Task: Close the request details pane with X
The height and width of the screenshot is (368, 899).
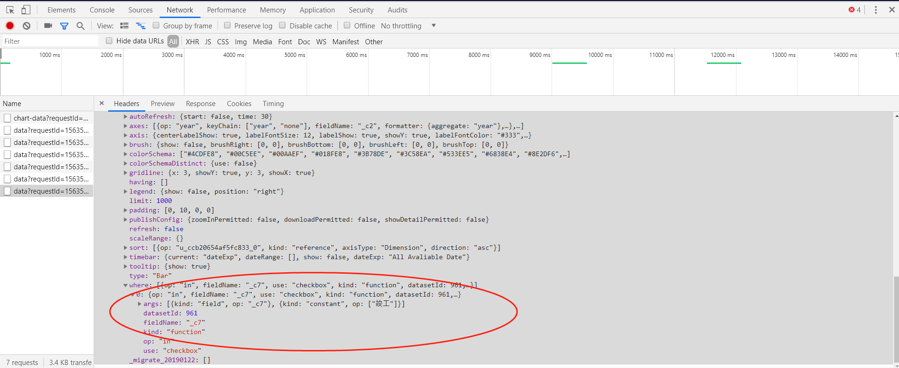Action: [101, 103]
